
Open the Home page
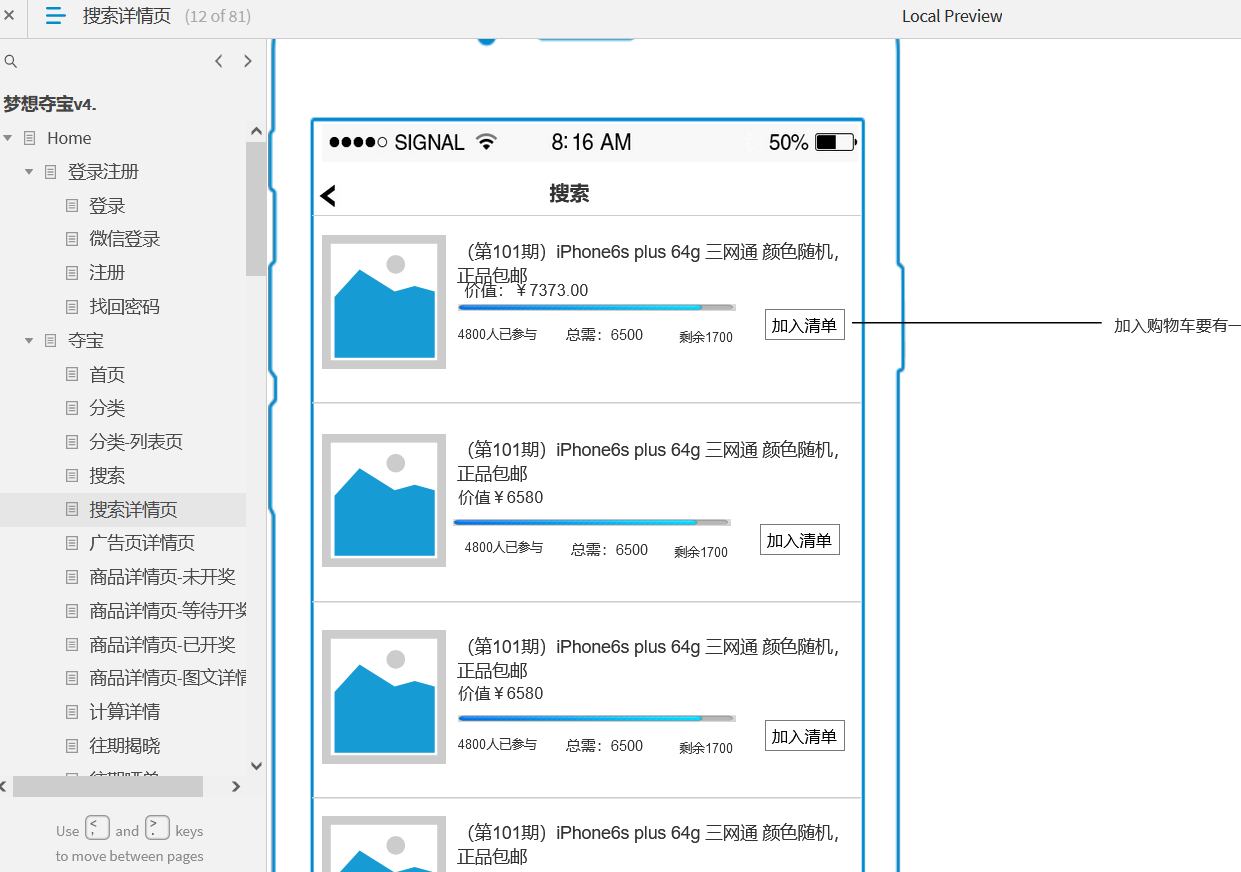[69, 138]
